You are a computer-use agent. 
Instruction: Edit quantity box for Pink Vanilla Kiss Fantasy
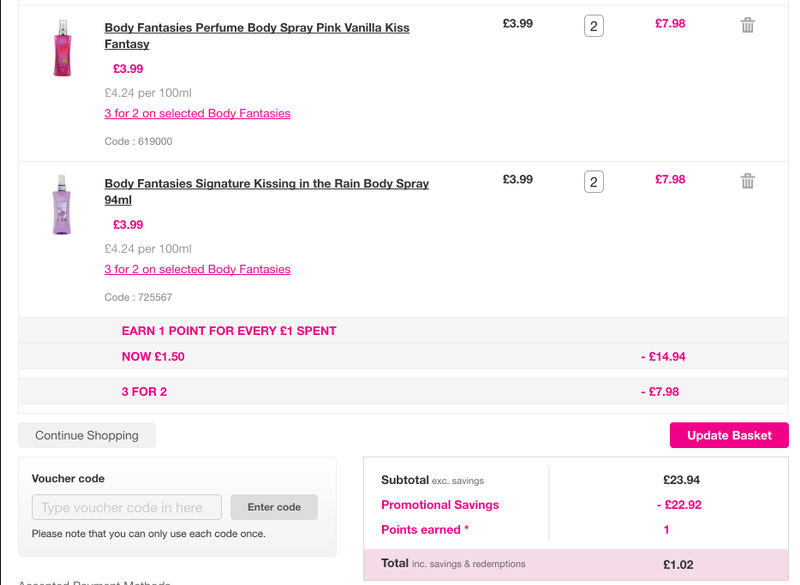(x=593, y=26)
